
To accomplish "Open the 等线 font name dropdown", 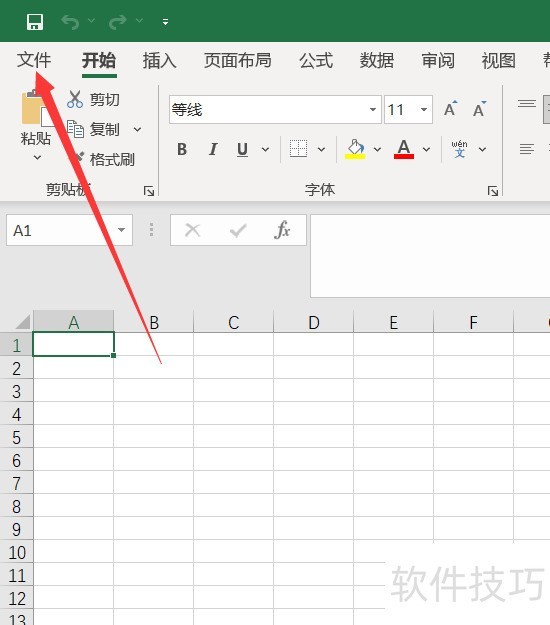I will (x=373, y=109).
